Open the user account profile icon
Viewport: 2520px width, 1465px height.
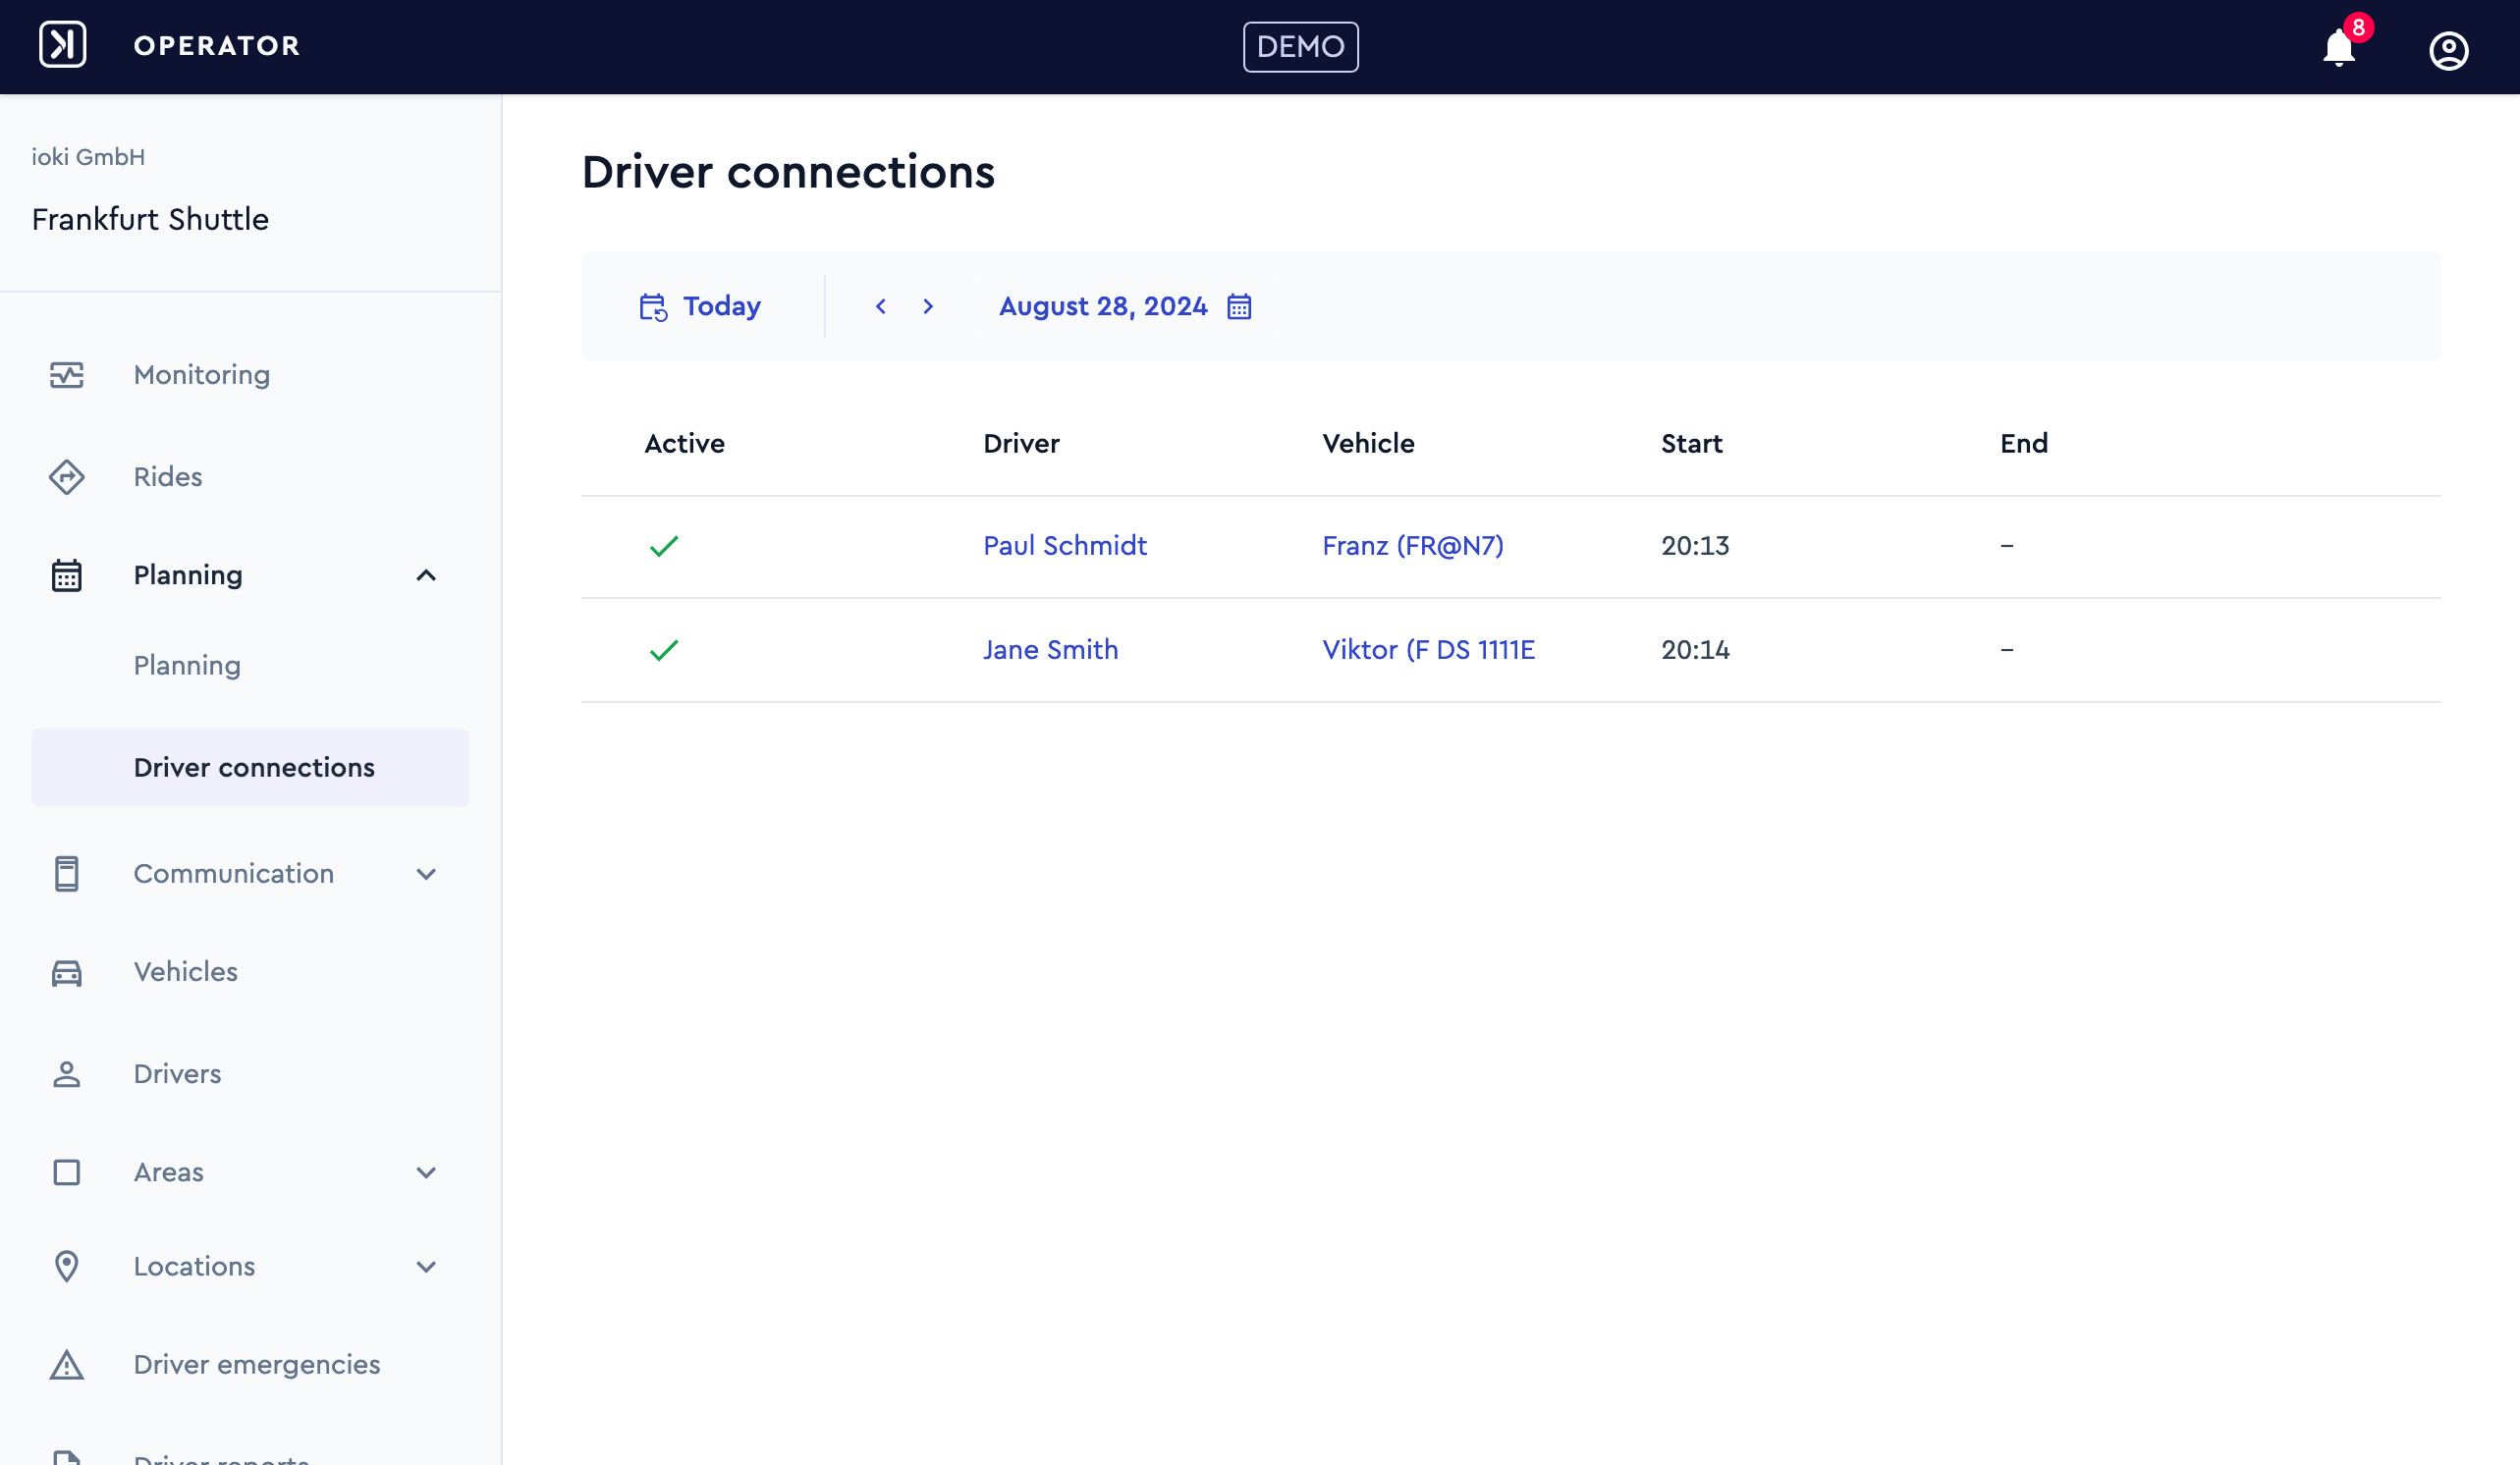pos(2449,50)
